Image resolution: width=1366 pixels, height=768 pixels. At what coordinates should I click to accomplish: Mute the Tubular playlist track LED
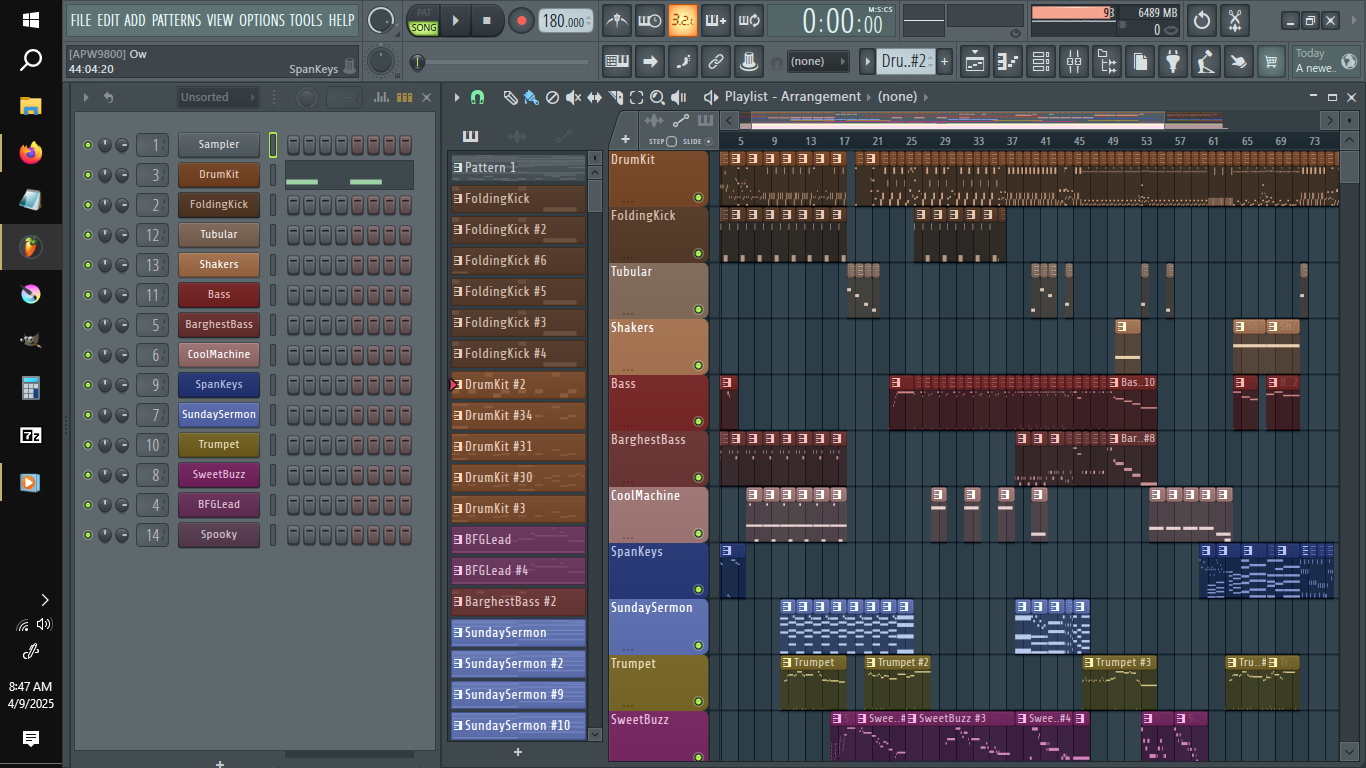click(698, 309)
